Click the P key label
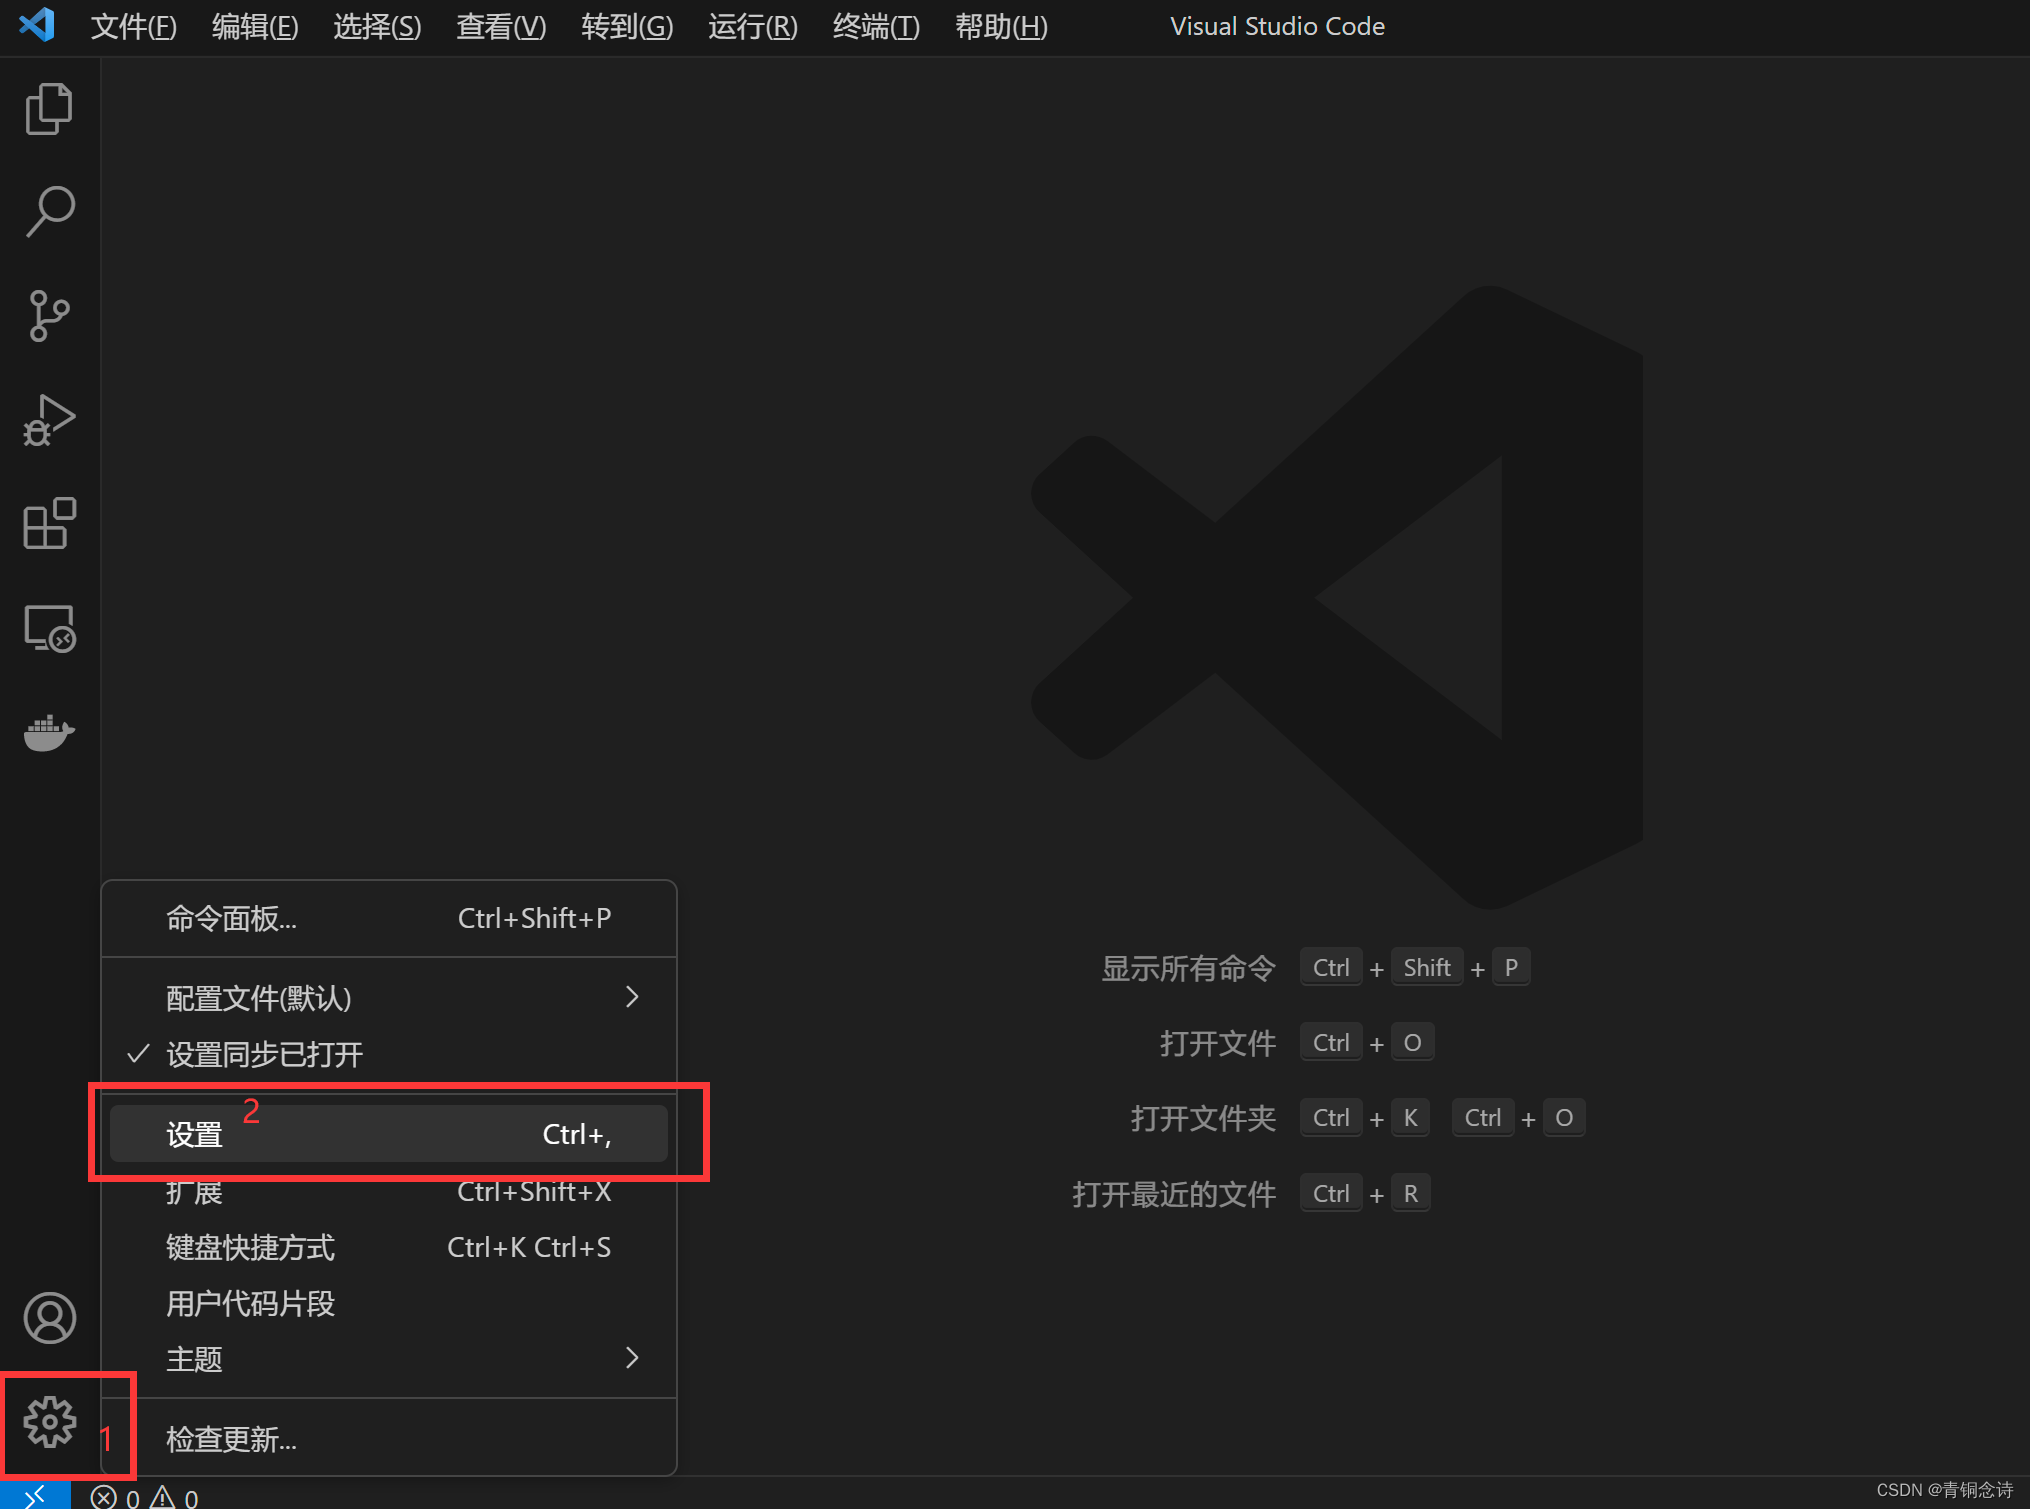Viewport: 2030px width, 1509px height. (x=1511, y=967)
